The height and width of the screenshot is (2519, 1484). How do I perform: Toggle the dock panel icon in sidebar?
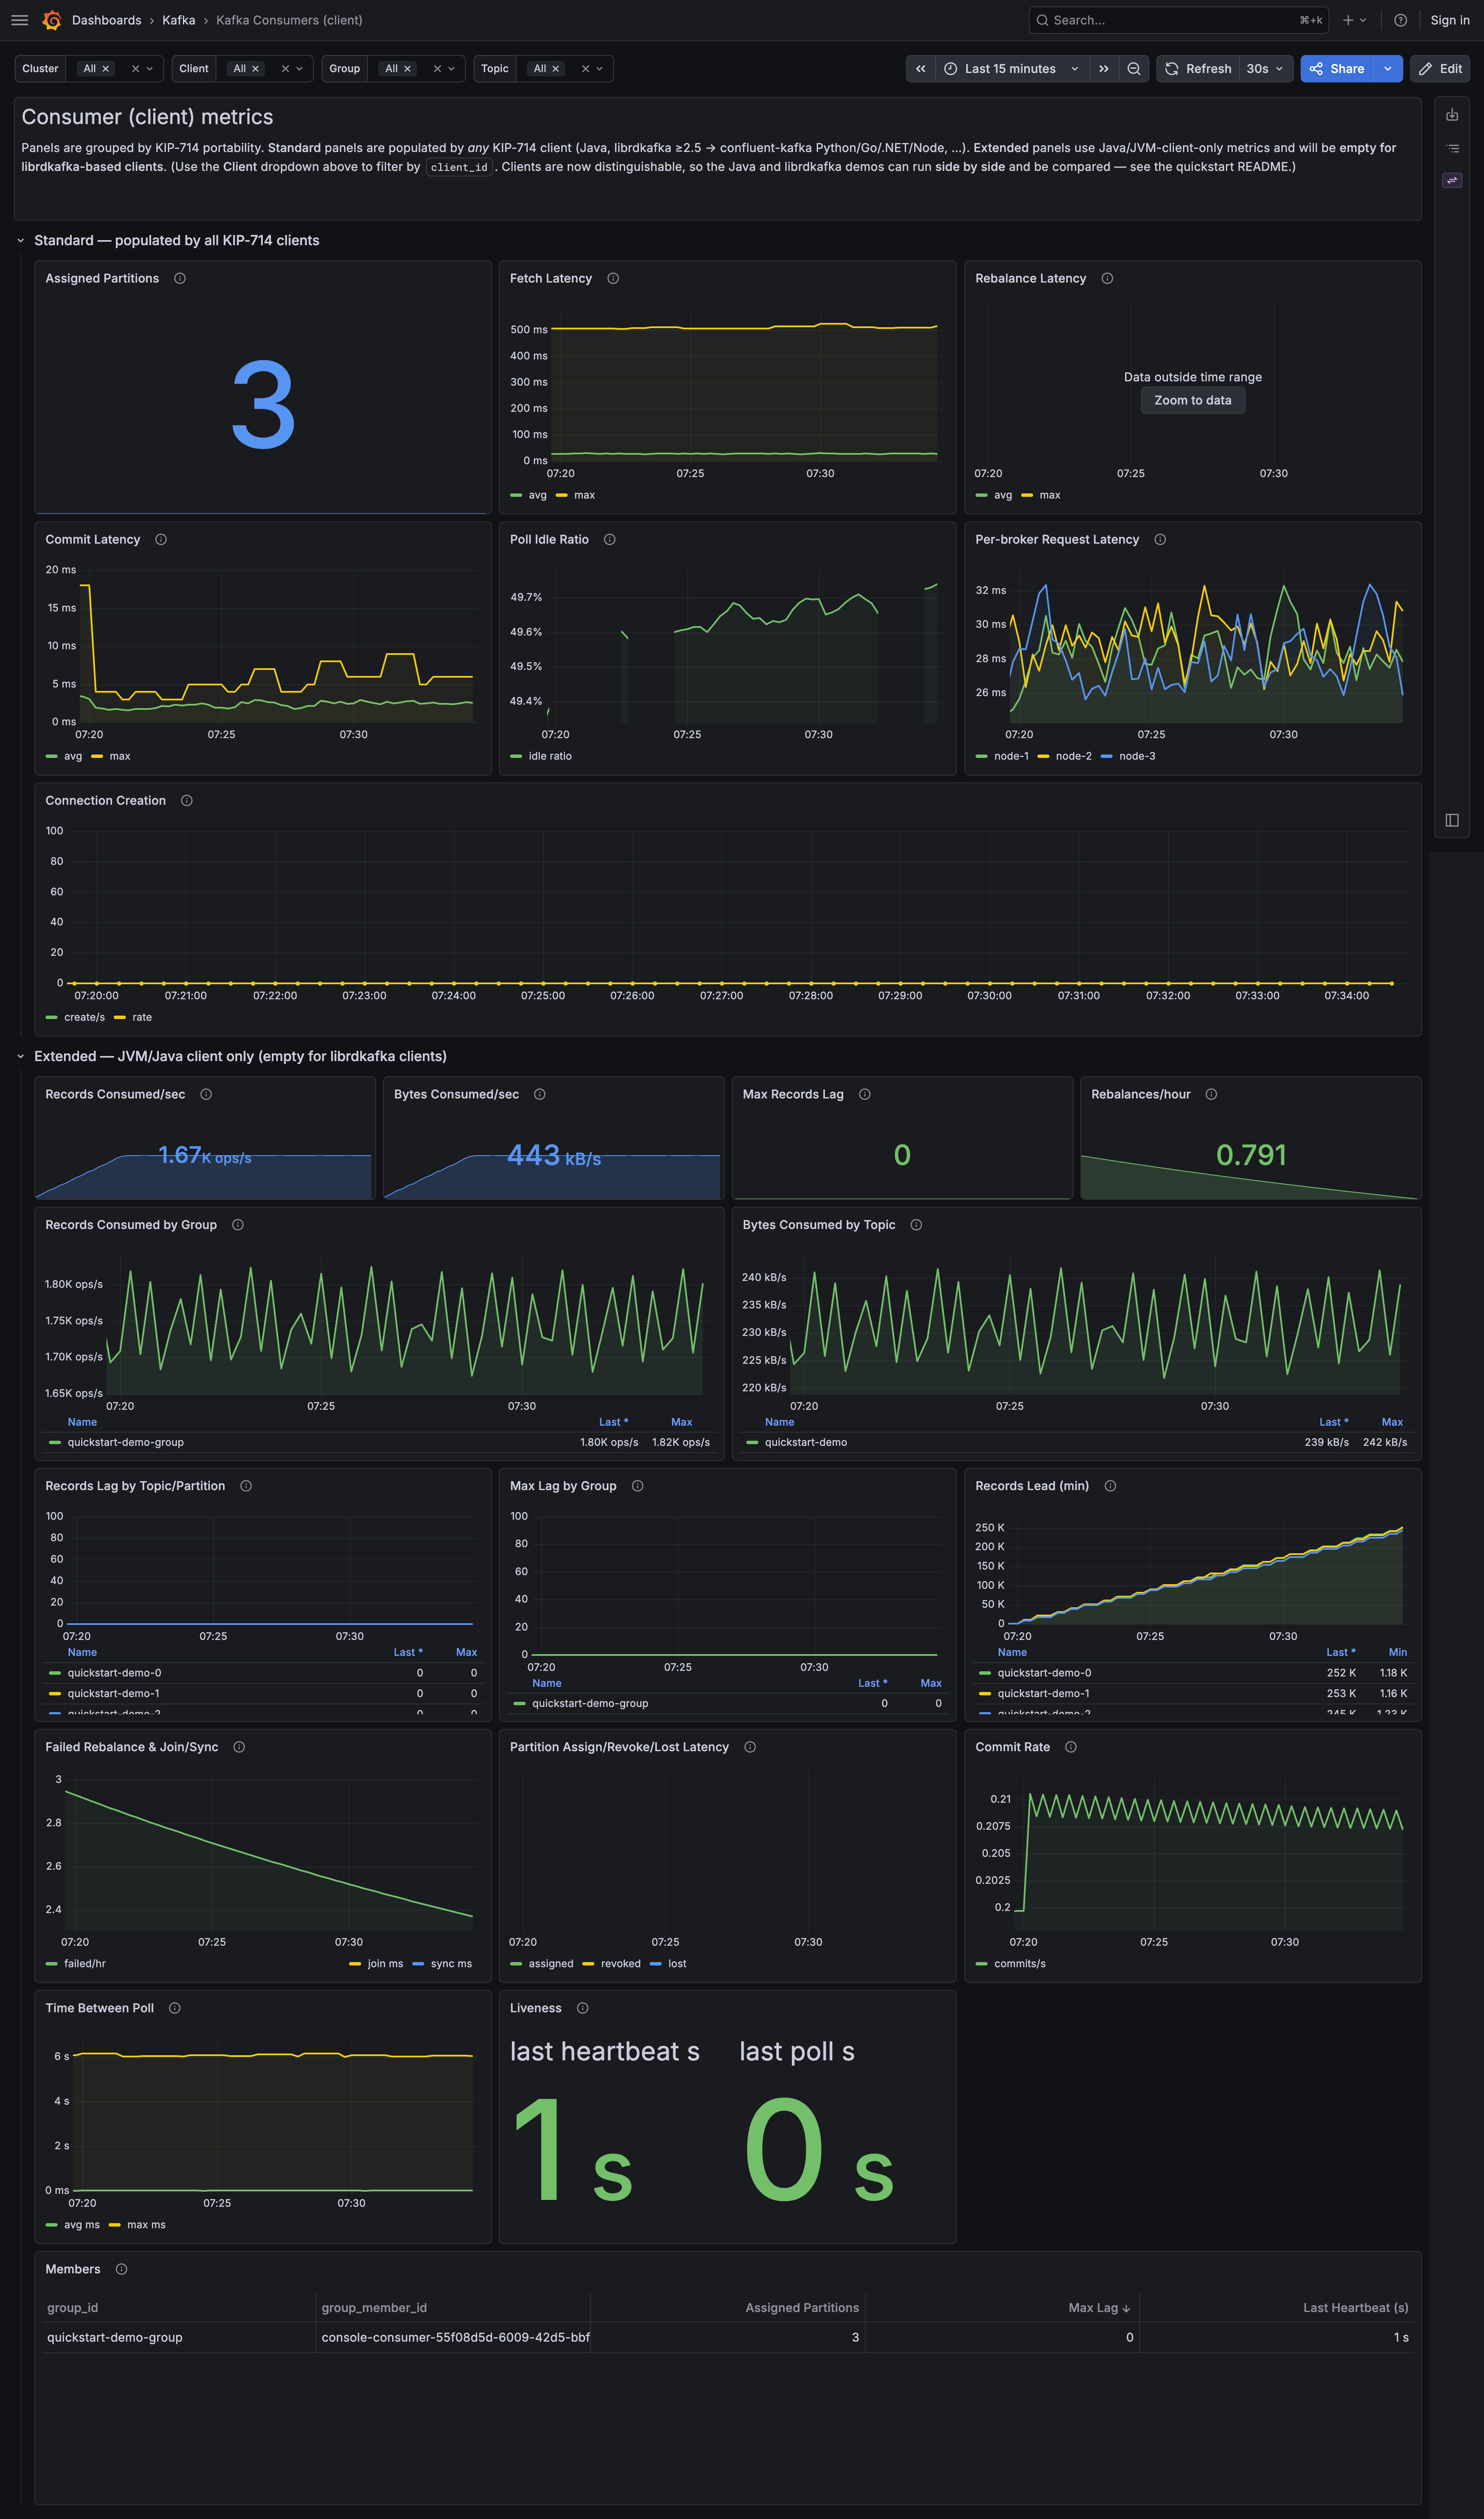pyautogui.click(x=1452, y=820)
